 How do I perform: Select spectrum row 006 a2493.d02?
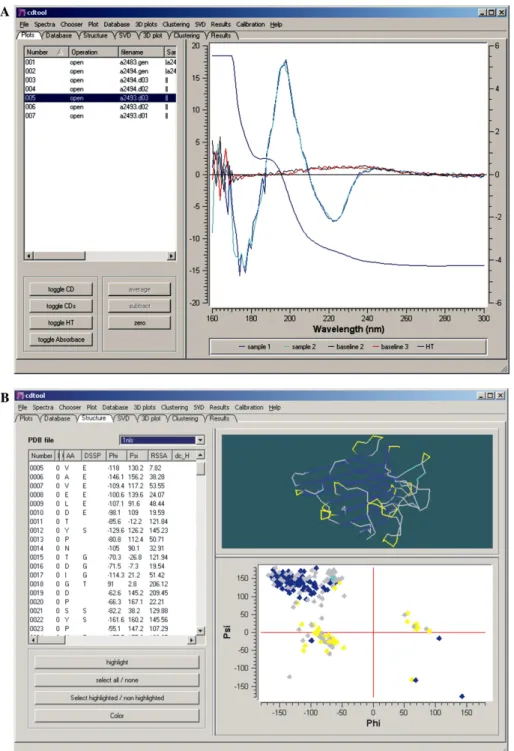tap(100, 107)
